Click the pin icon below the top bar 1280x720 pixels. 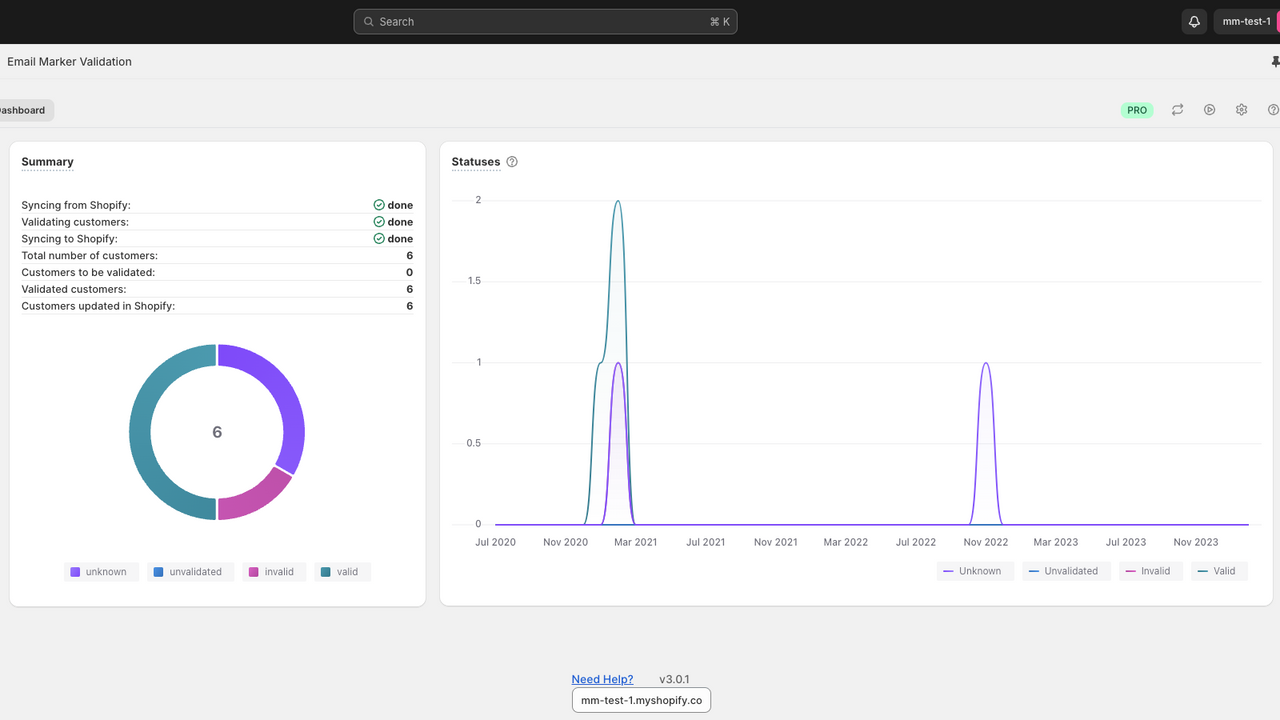pos(1275,61)
